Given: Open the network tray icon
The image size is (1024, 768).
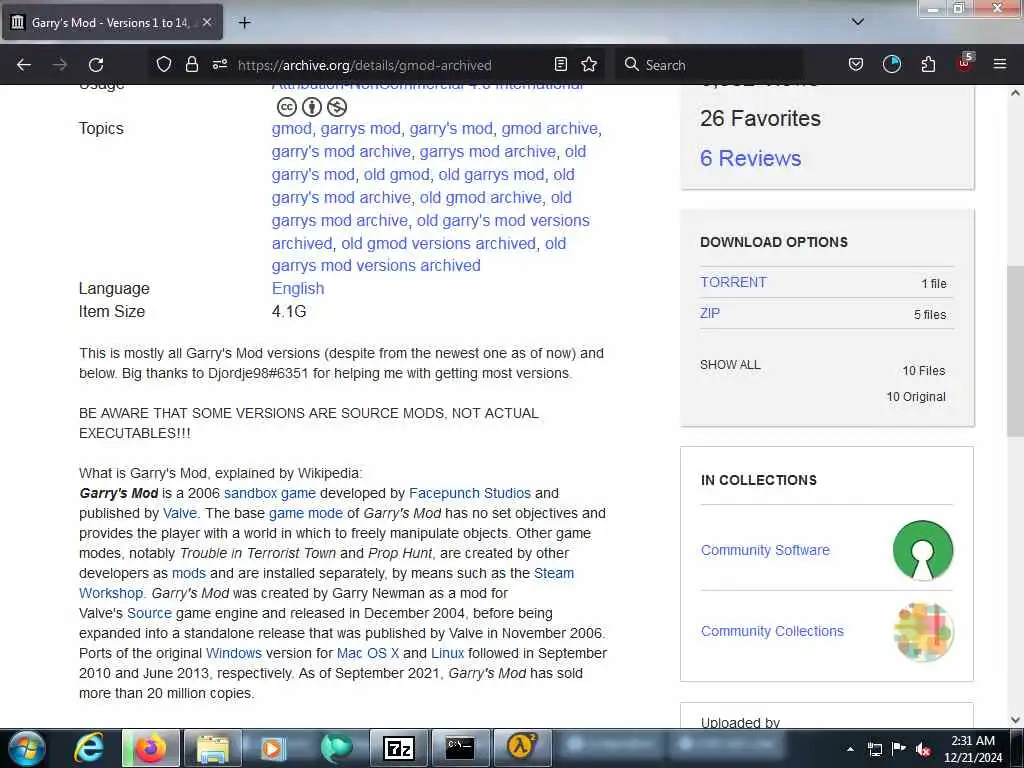Looking at the screenshot, I should 874,749.
